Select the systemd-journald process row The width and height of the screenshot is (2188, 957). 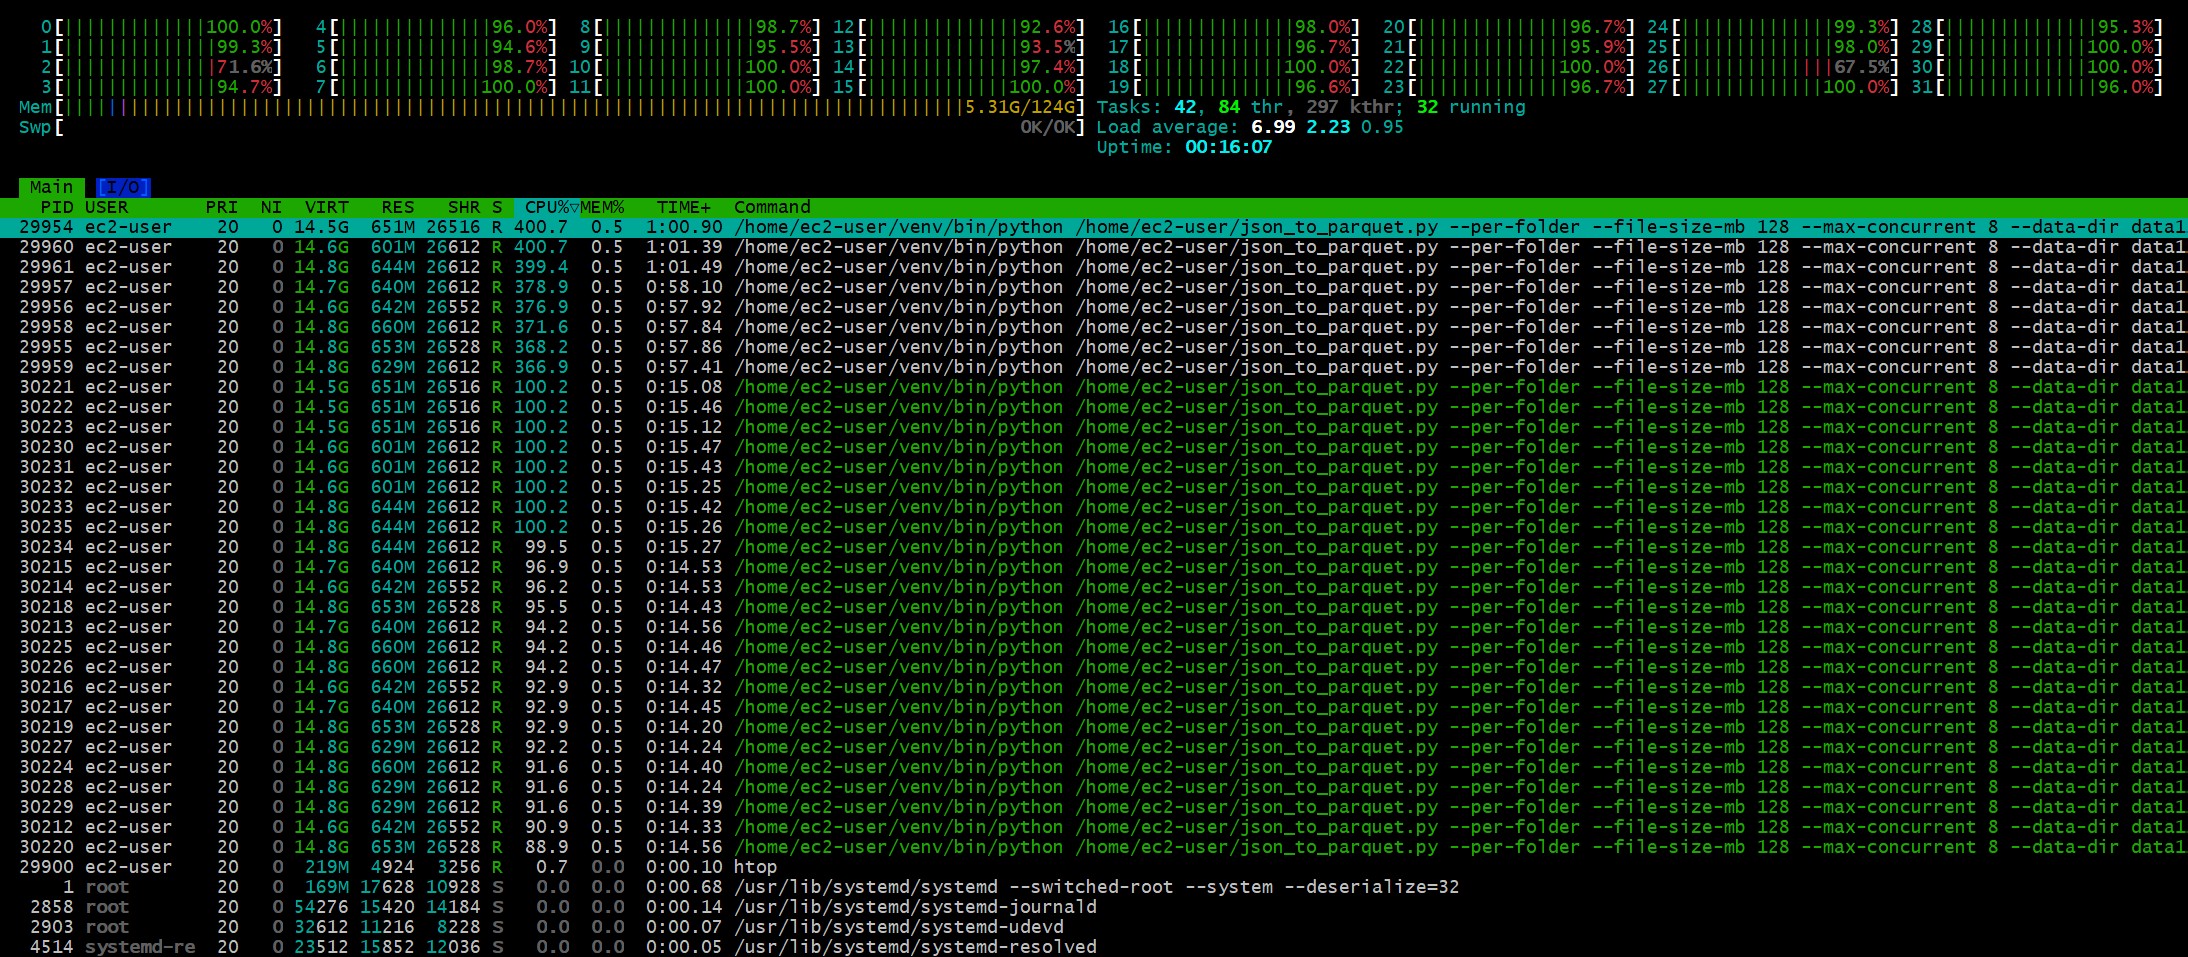tap(1094, 907)
